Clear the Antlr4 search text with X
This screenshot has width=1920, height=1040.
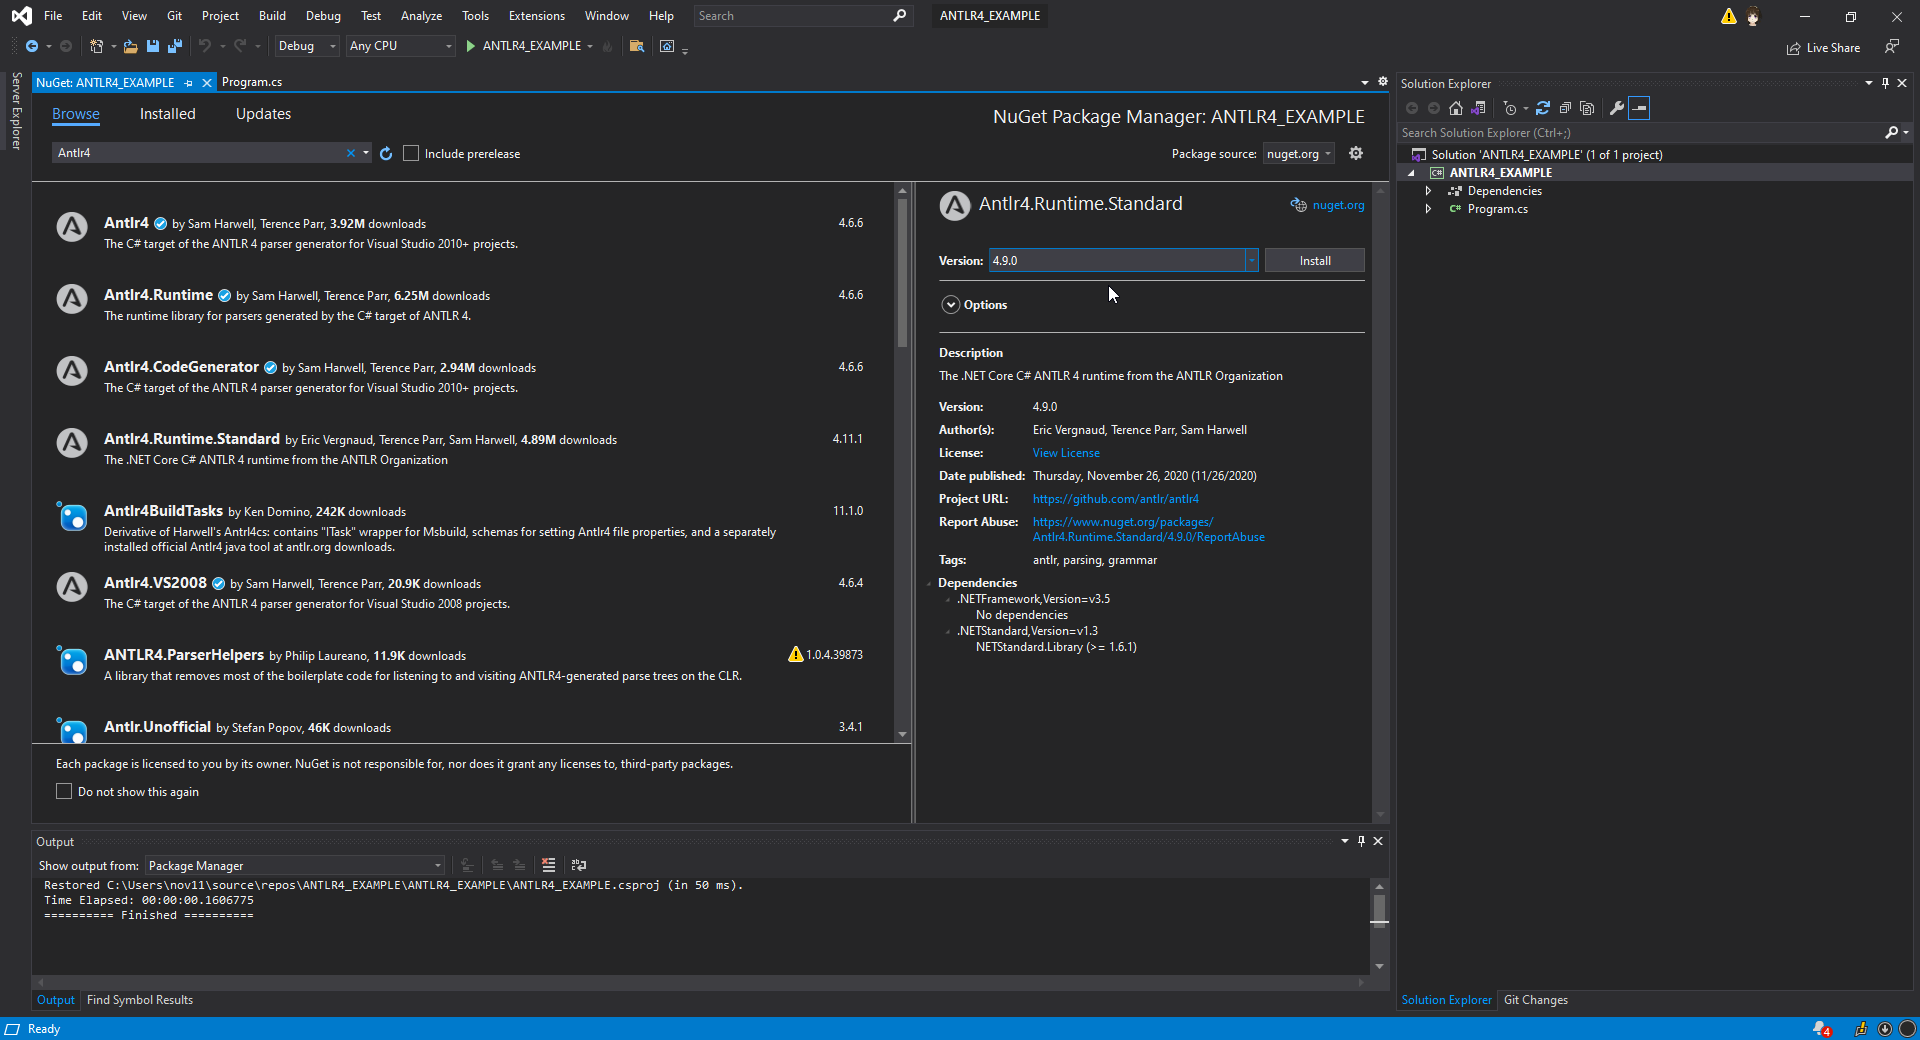[x=351, y=153]
